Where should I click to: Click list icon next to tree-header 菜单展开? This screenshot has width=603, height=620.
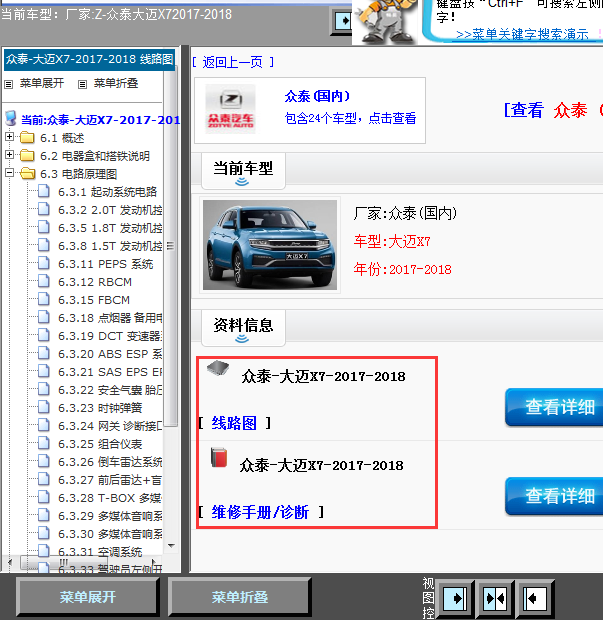coord(8,84)
